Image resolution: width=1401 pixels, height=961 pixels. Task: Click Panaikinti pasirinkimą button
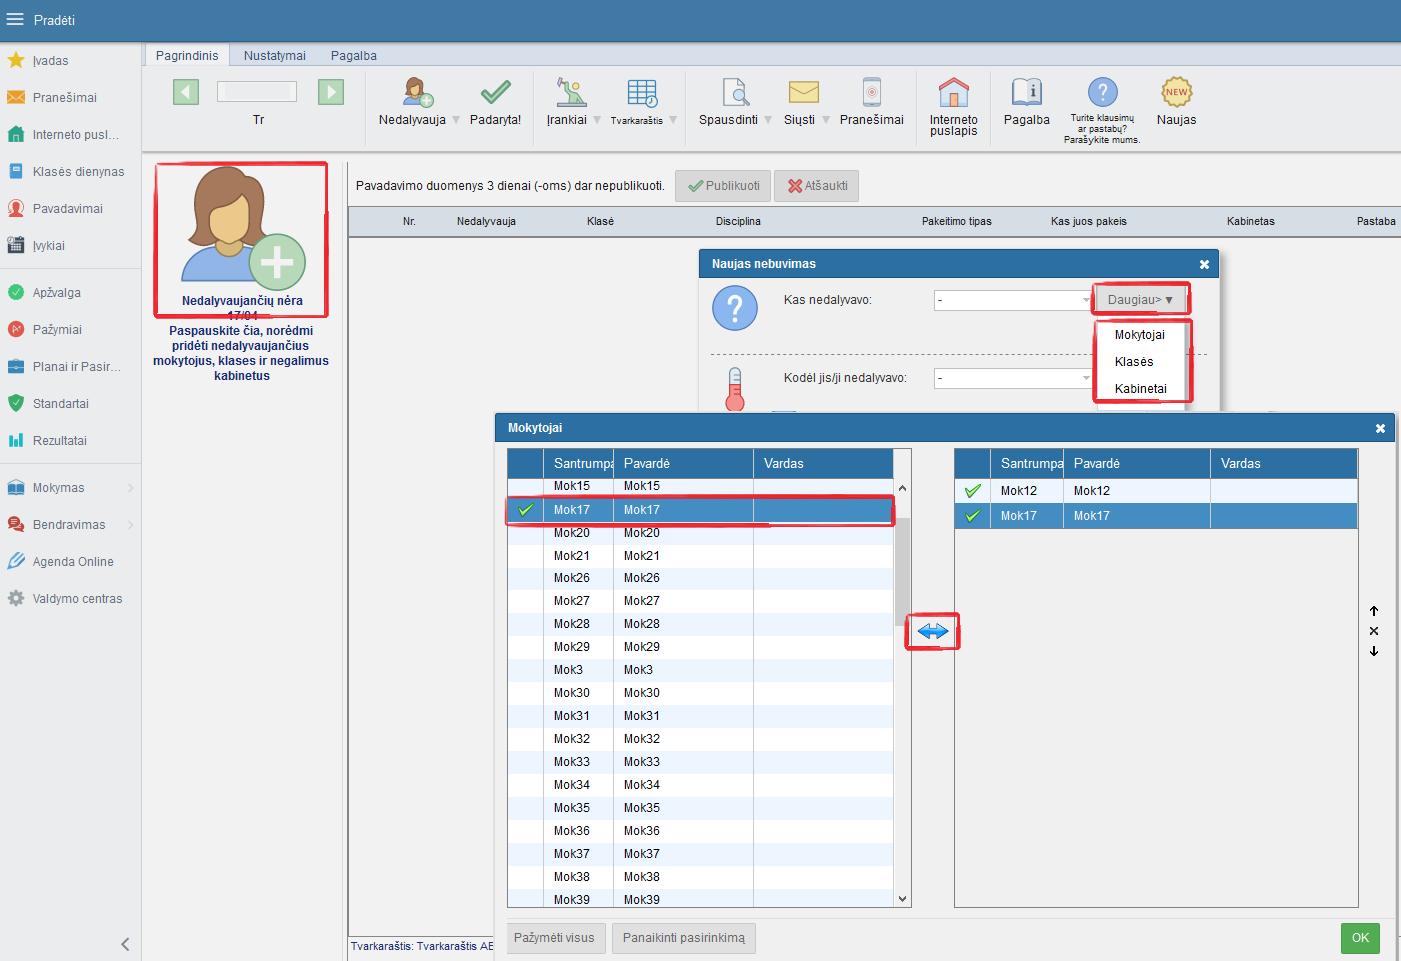684,938
